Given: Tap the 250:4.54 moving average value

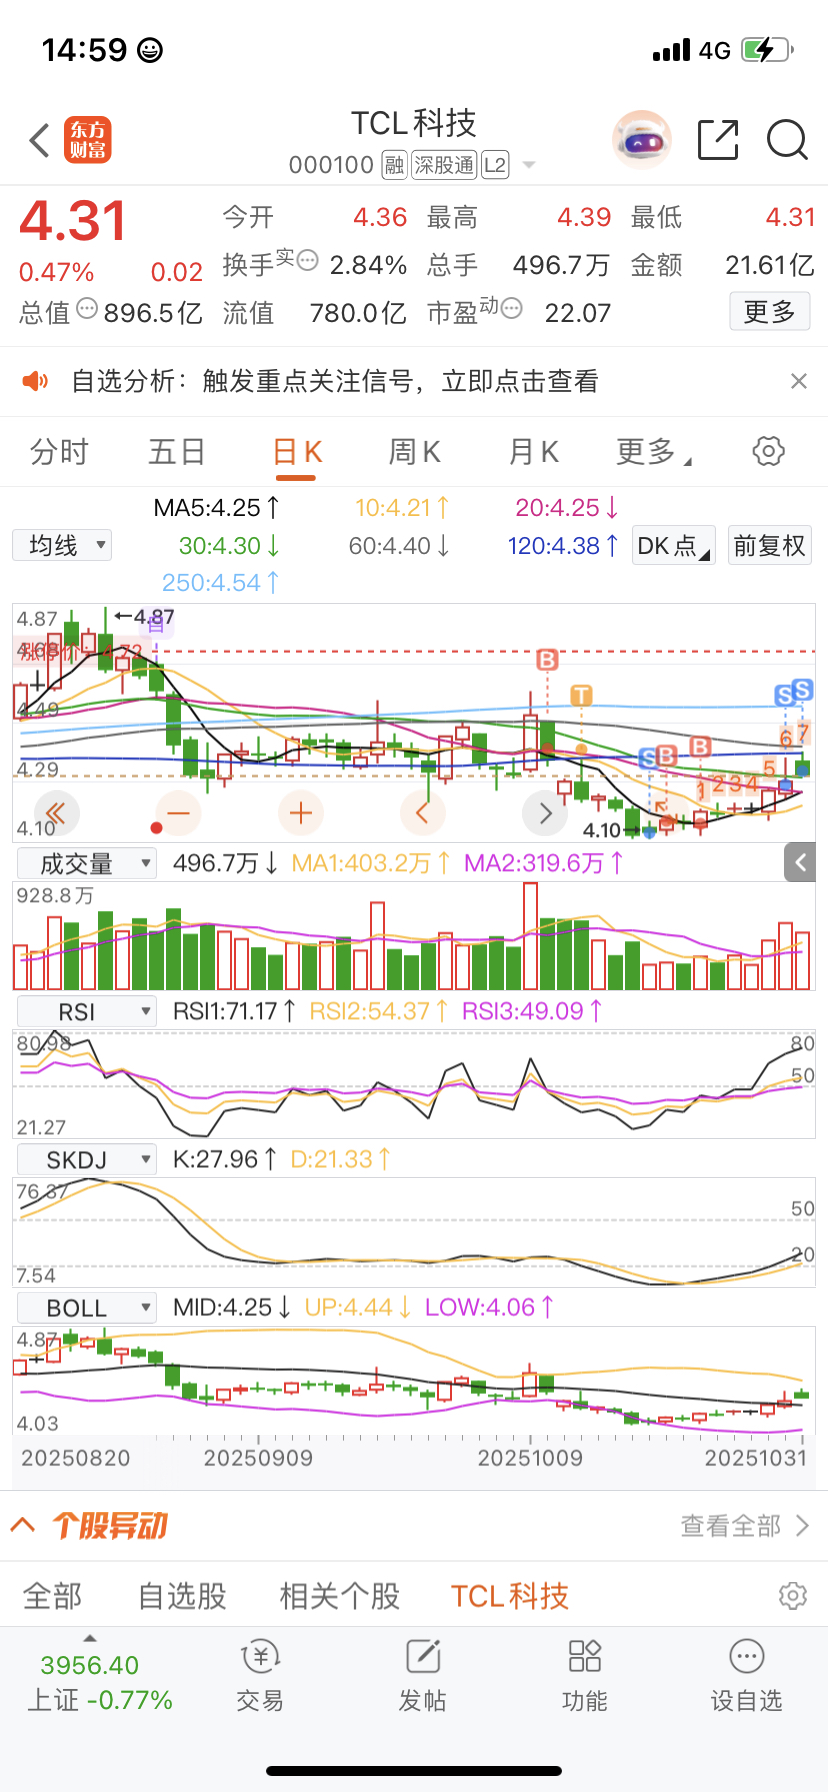Looking at the screenshot, I should tap(221, 582).
